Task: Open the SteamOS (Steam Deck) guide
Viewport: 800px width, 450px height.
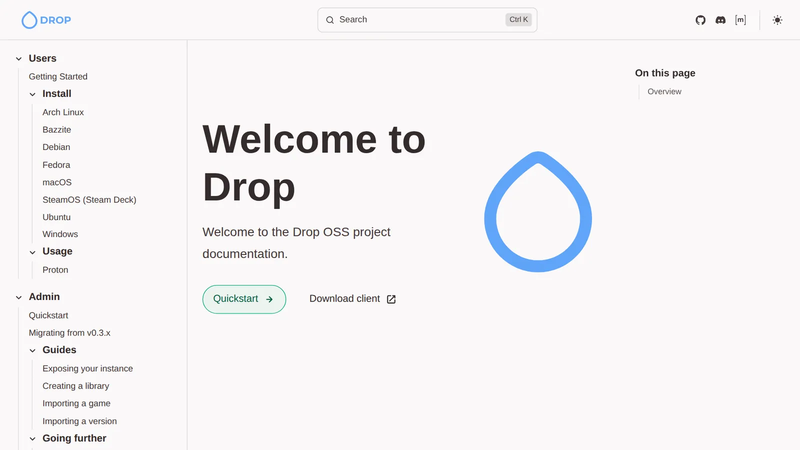Action: pos(89,199)
